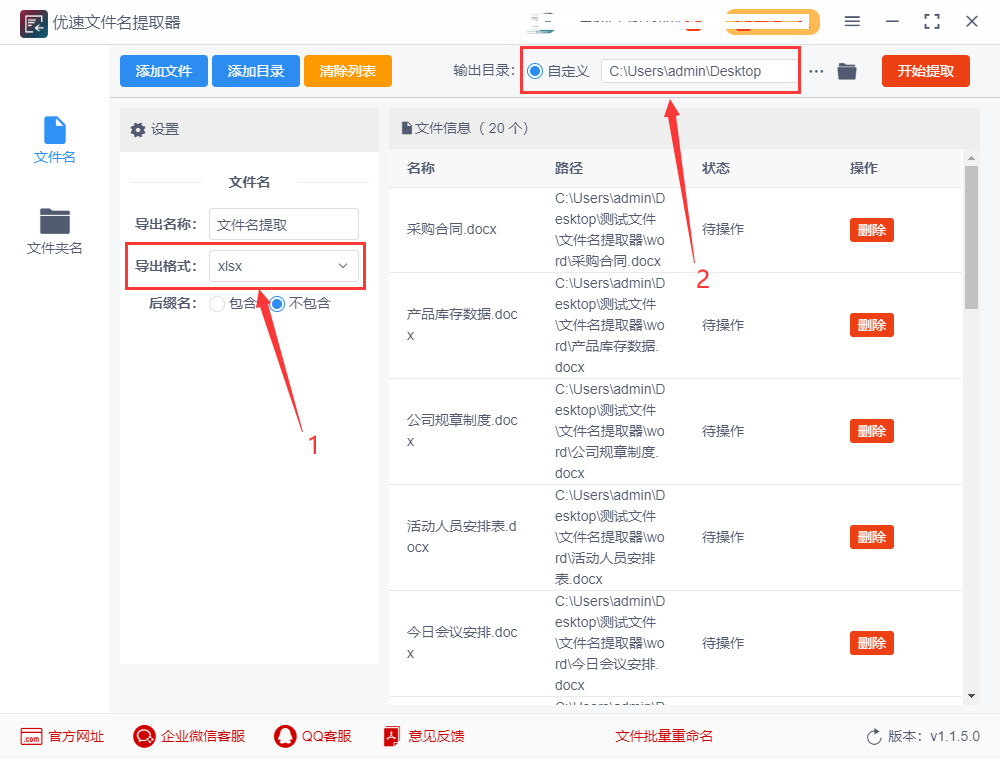The width and height of the screenshot is (1000, 760).
Task: Open QQ客服 link
Action: click(x=312, y=736)
